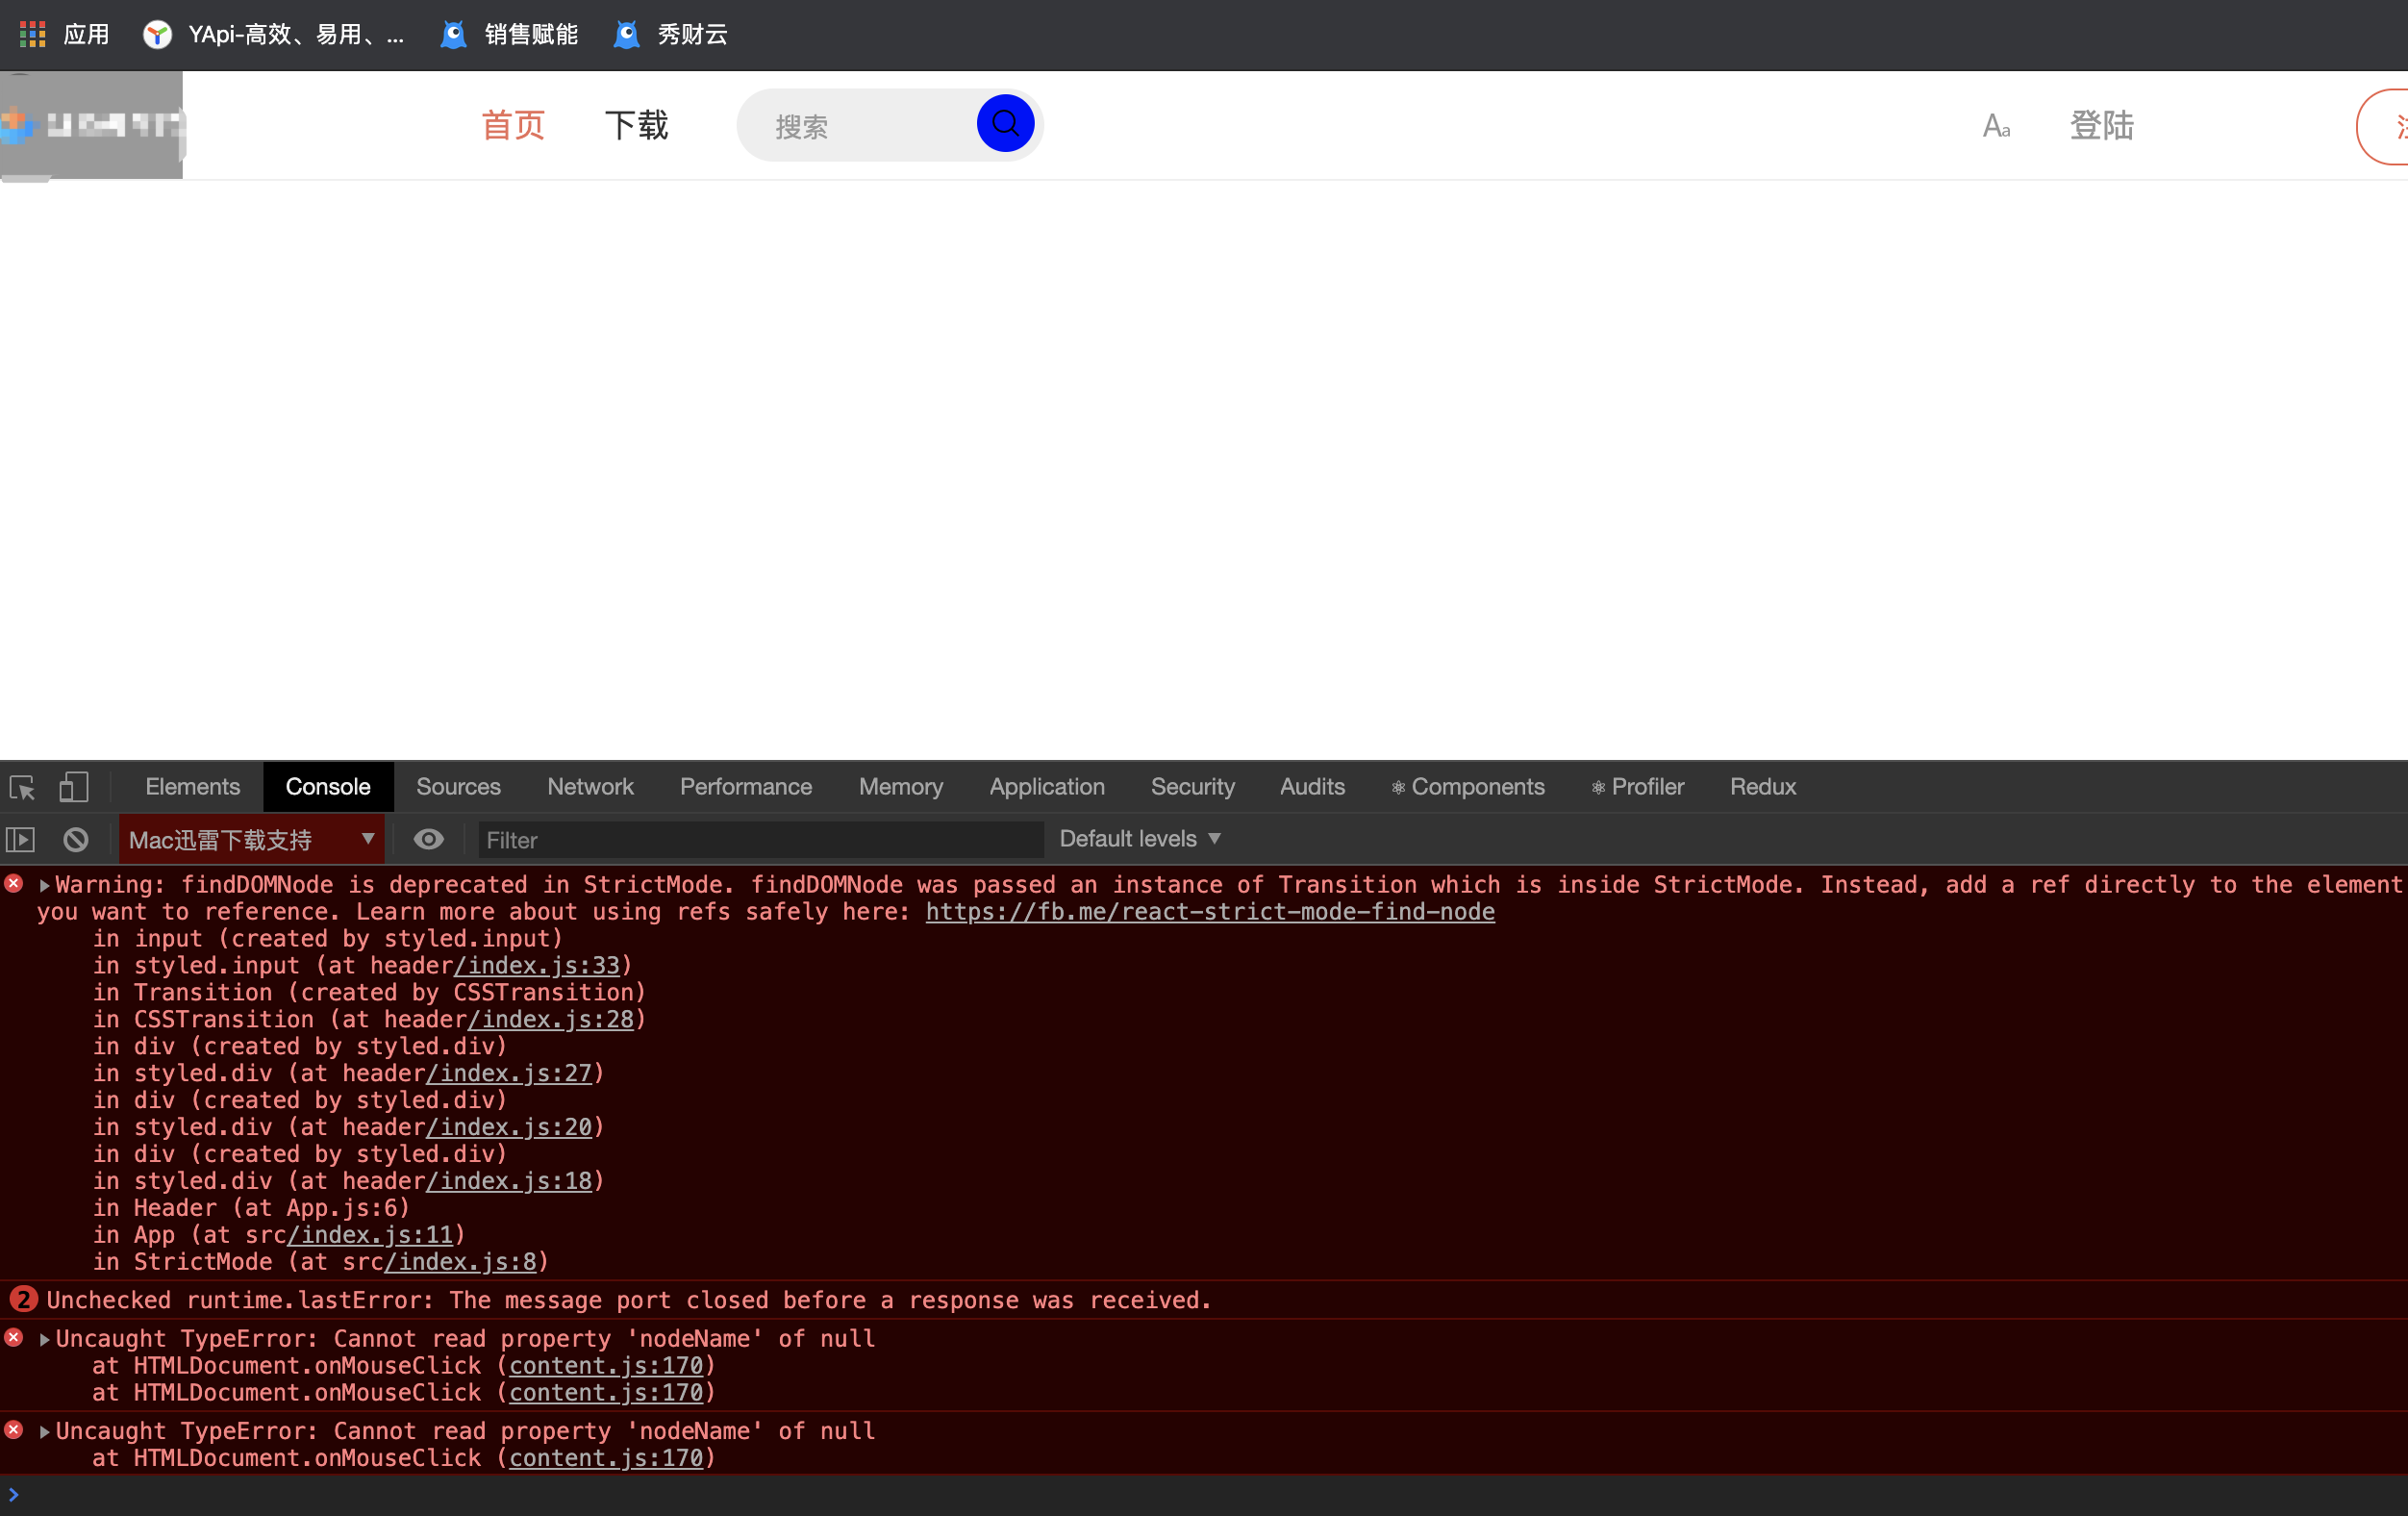Expand the second TypeError error entry

38,1430
